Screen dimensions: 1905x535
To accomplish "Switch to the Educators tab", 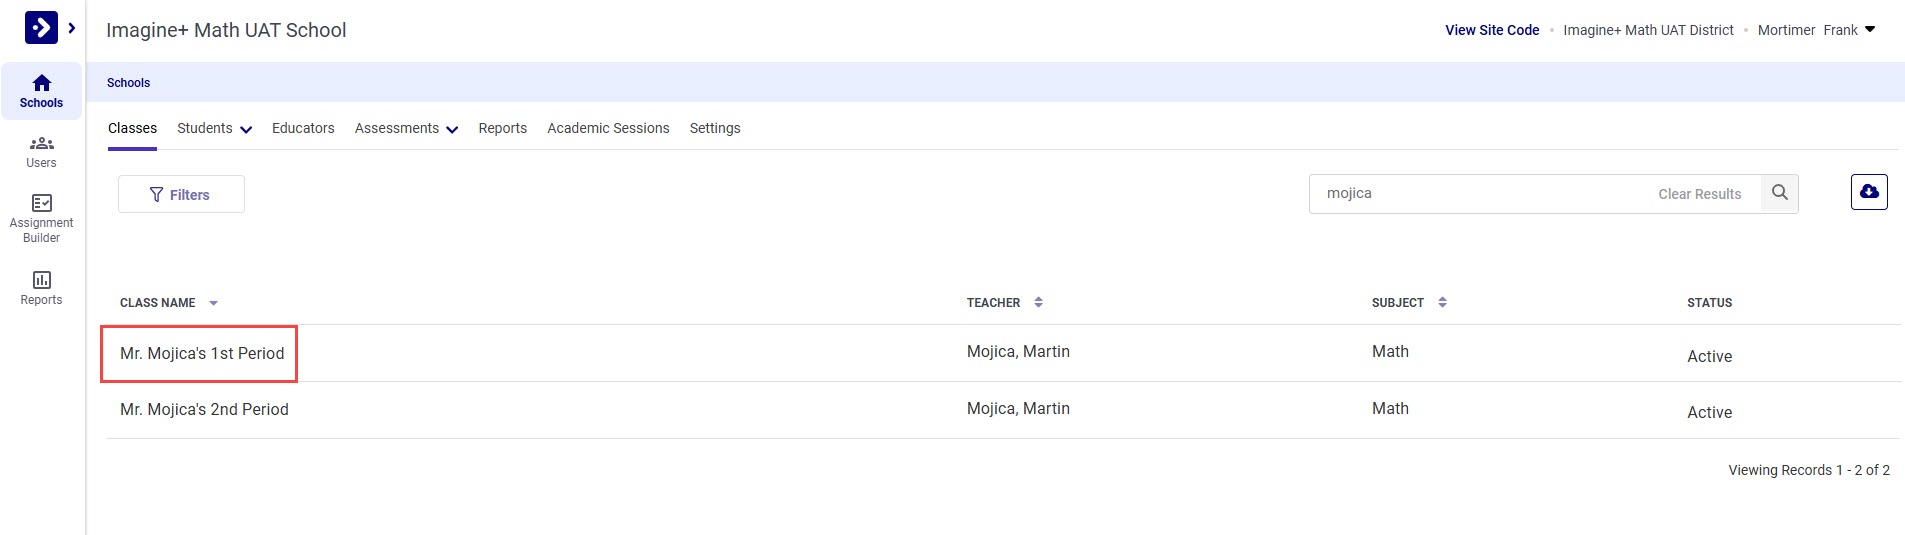I will pyautogui.click(x=303, y=128).
